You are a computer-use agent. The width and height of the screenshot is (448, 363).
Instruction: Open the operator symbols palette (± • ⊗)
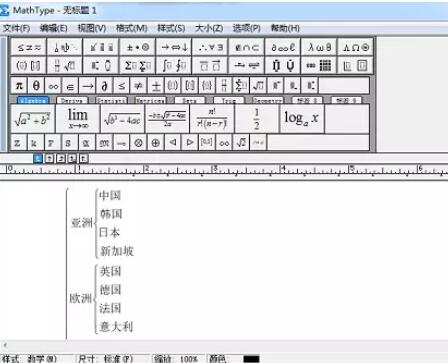pos(138,47)
